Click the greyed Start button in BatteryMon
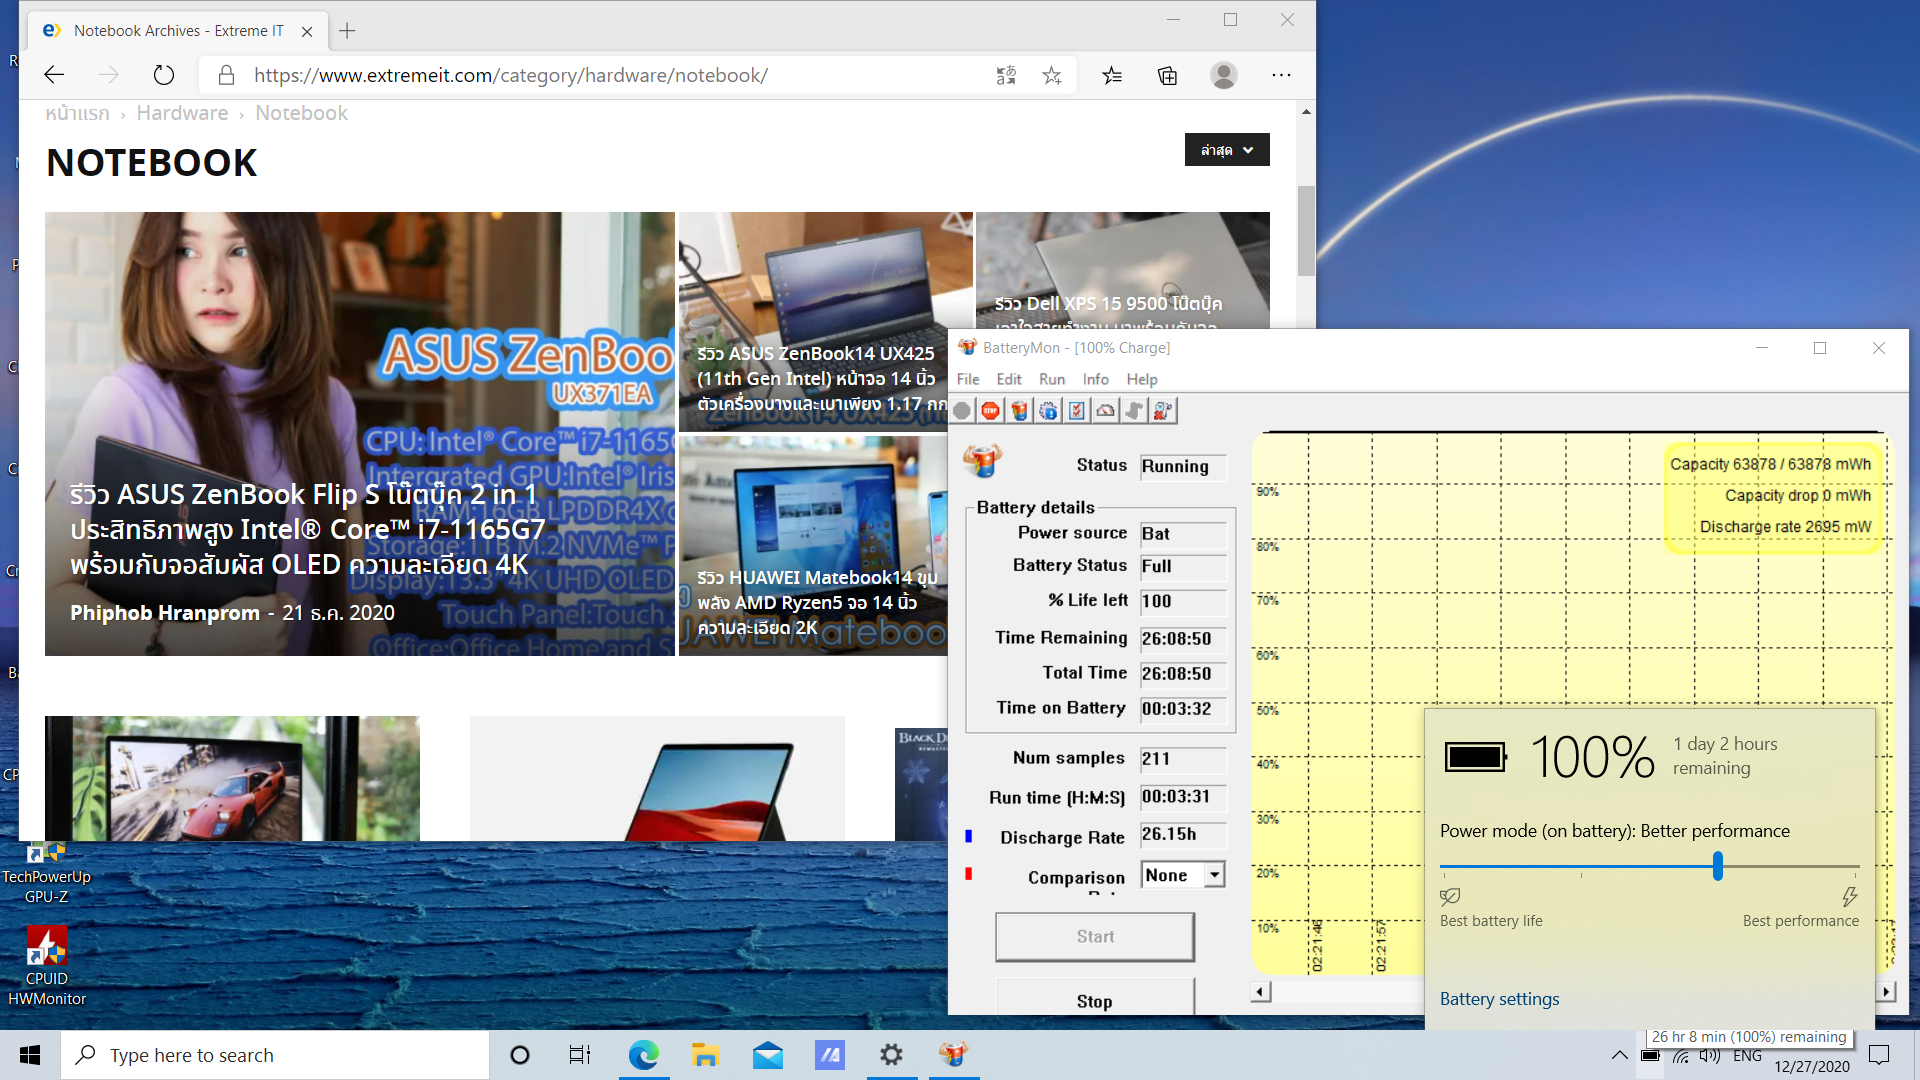 pyautogui.click(x=1095, y=937)
